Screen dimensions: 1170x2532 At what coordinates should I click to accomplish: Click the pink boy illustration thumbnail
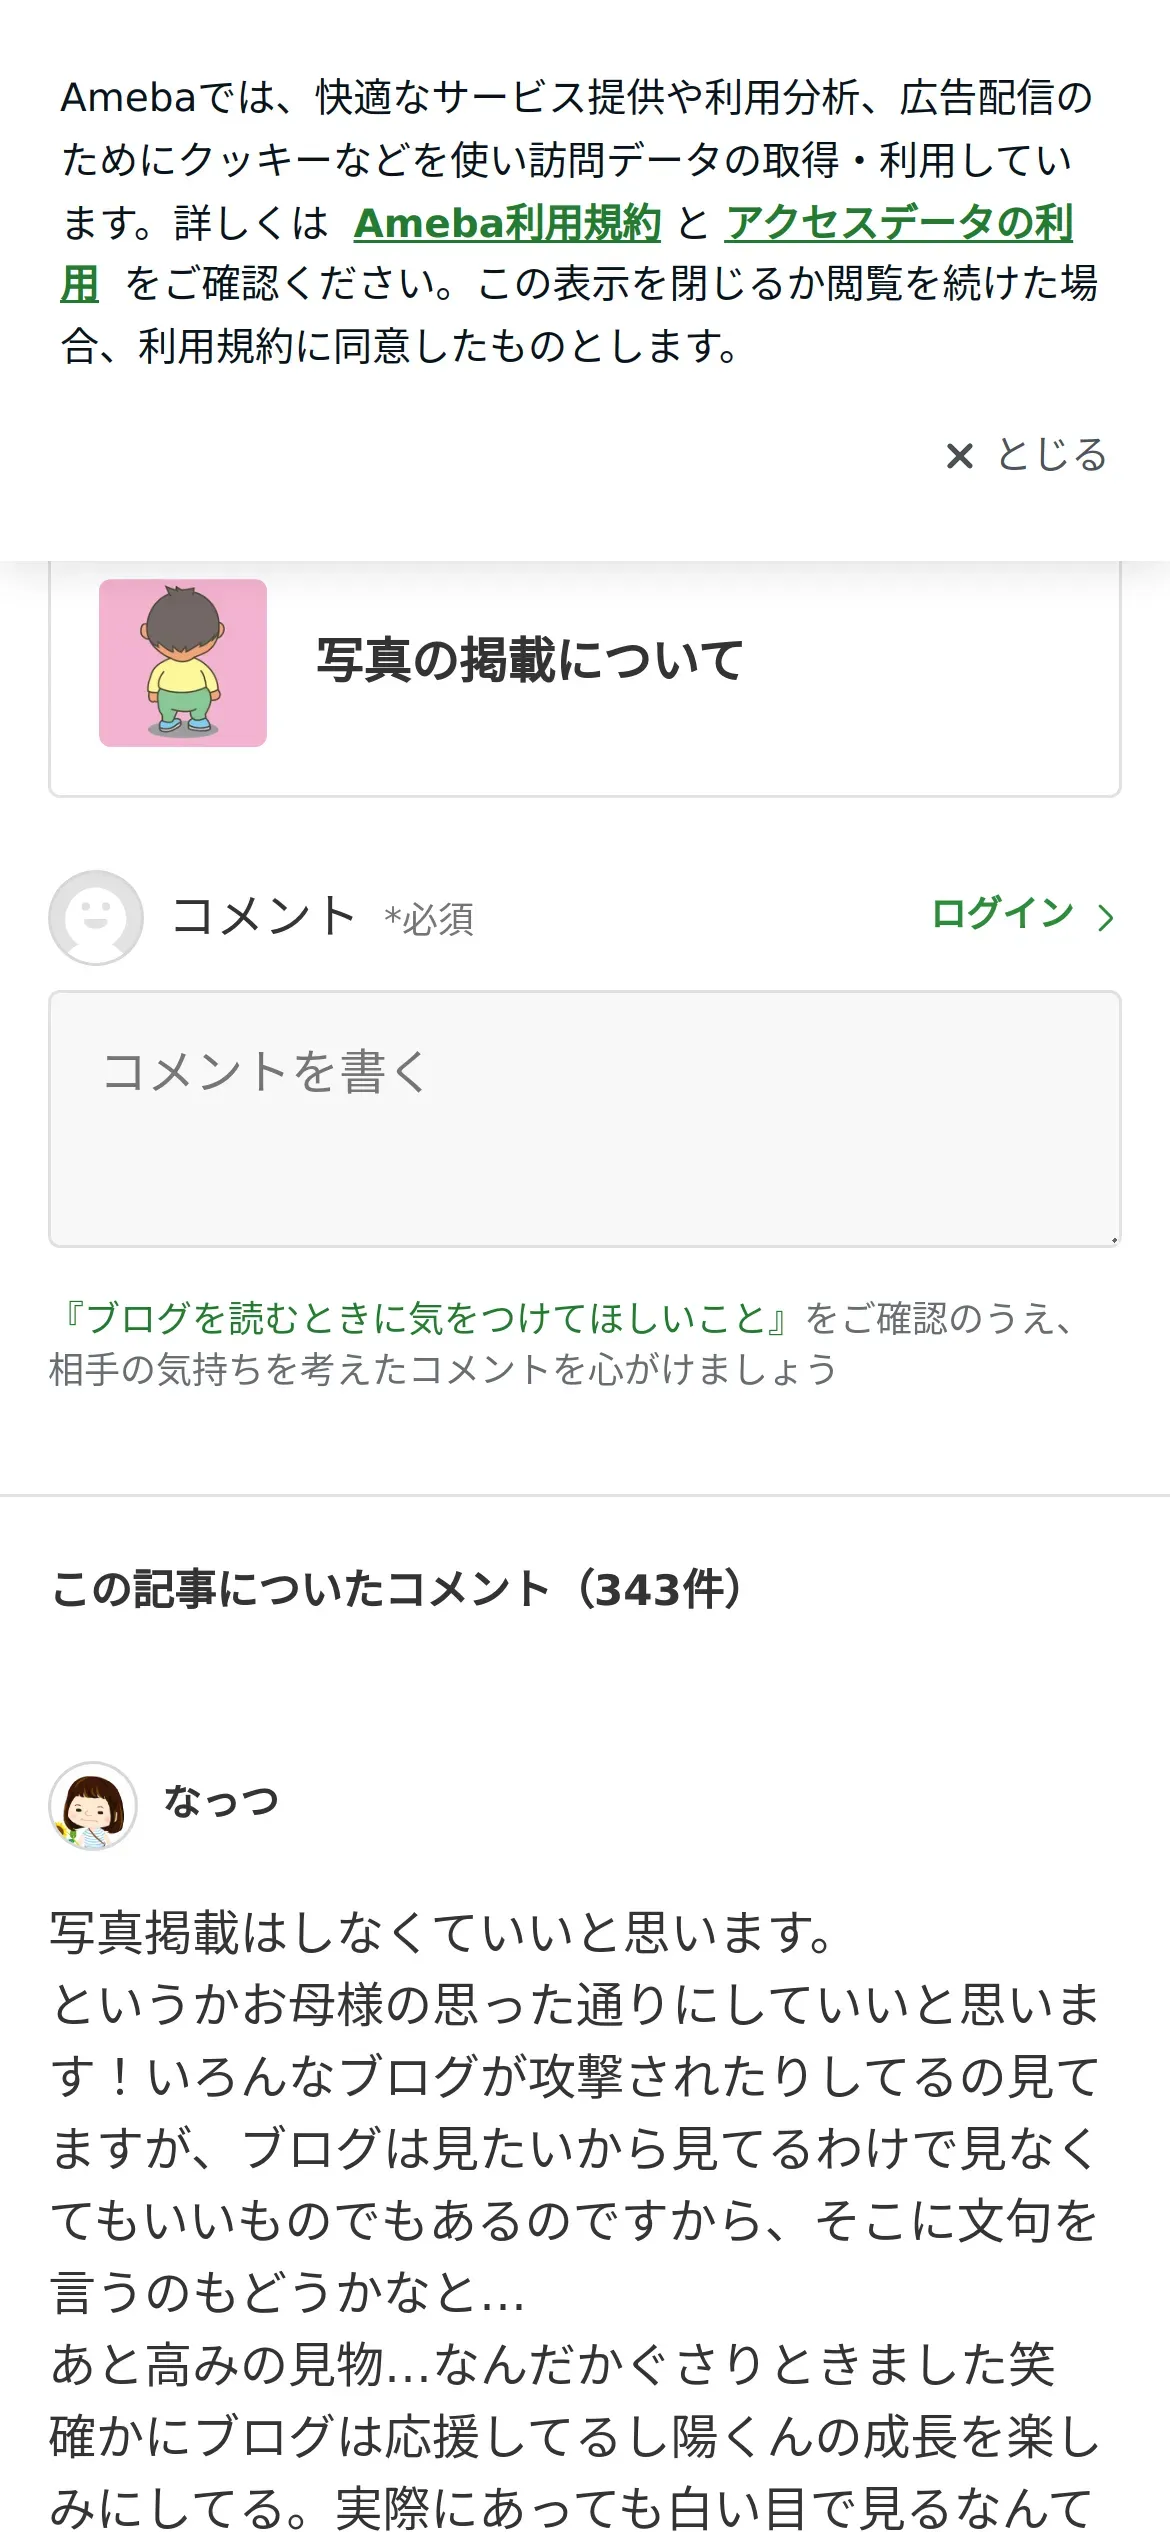click(x=183, y=663)
